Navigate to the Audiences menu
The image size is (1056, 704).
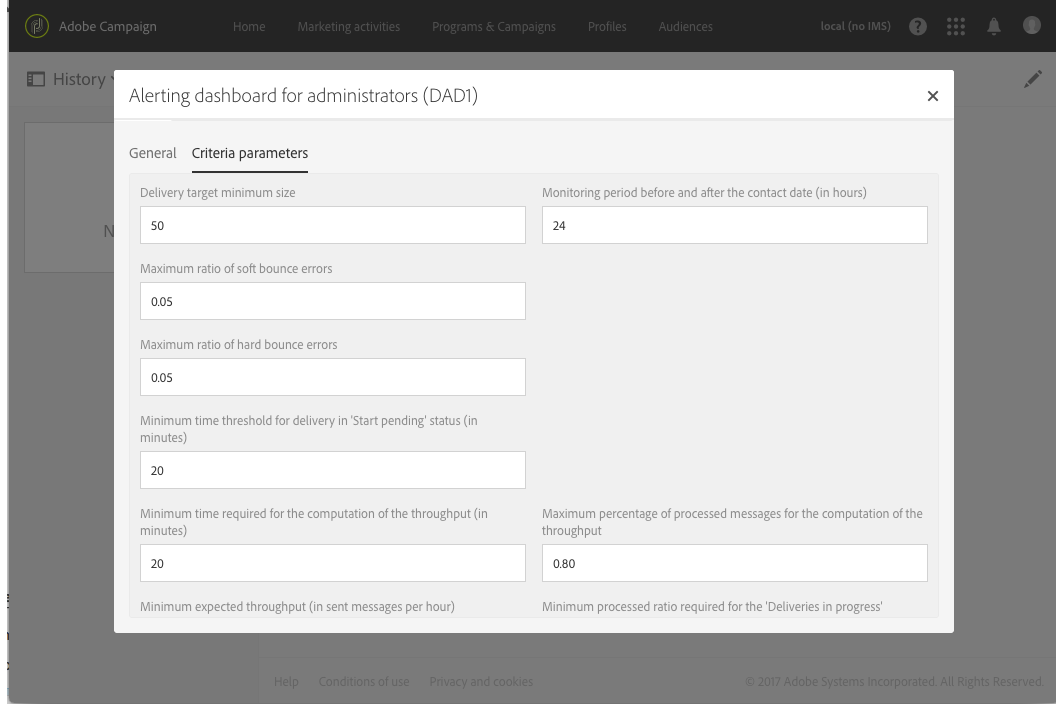pyautogui.click(x=686, y=27)
